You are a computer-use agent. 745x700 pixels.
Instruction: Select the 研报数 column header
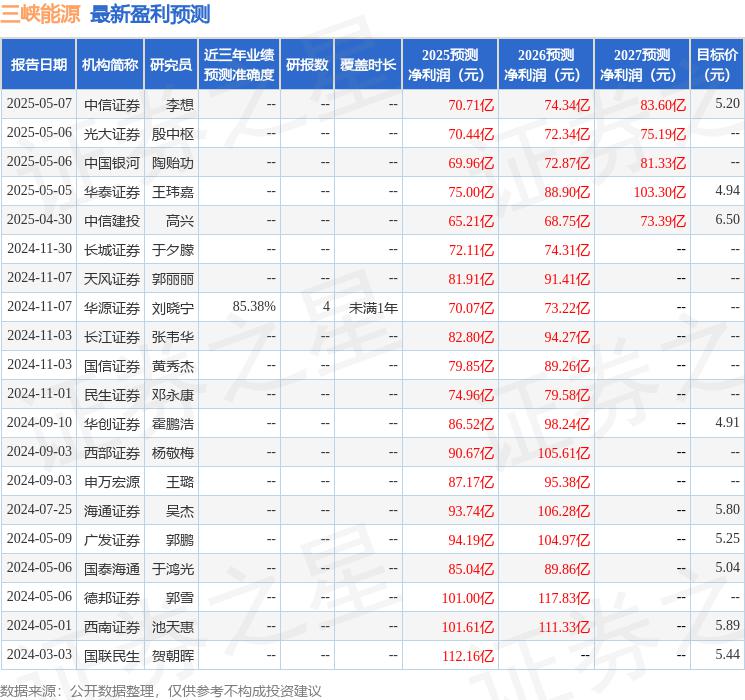tap(307, 65)
